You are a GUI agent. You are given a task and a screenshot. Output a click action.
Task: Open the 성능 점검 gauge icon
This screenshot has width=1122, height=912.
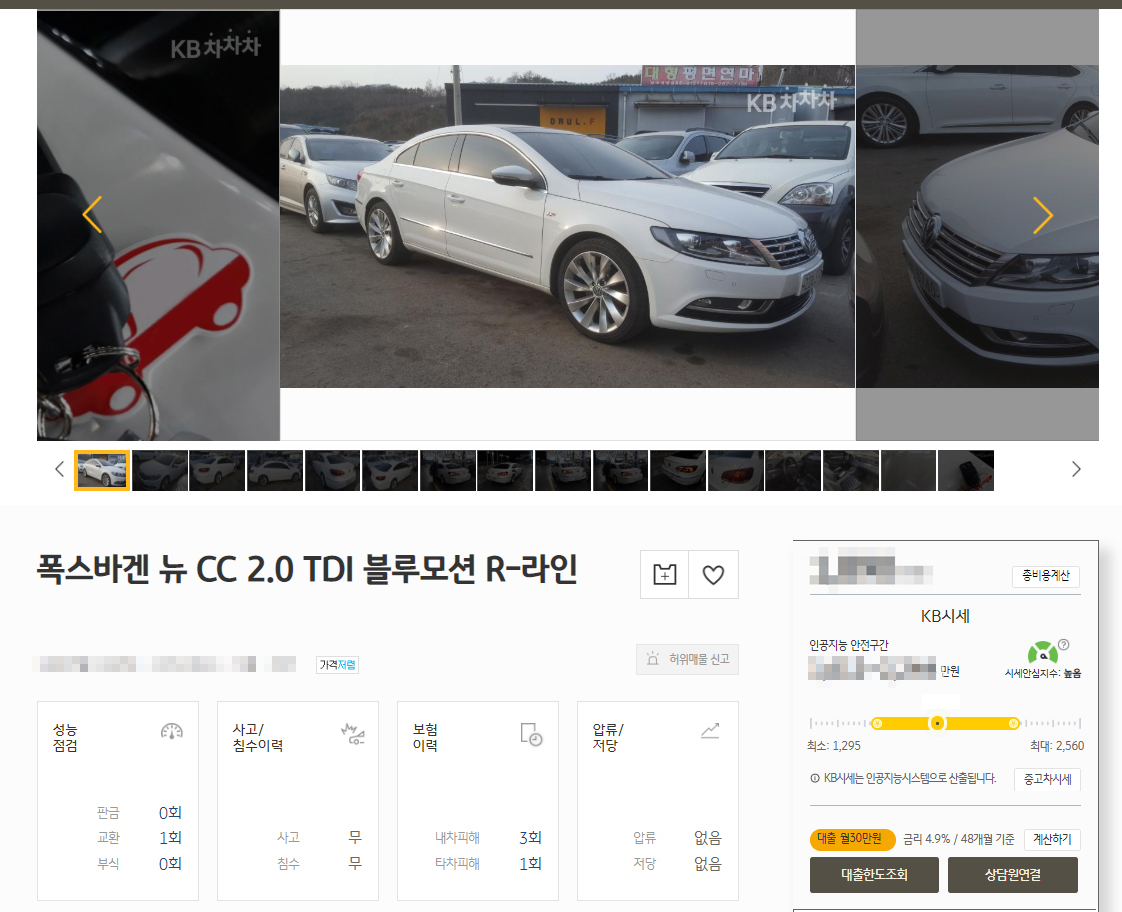coord(172,731)
